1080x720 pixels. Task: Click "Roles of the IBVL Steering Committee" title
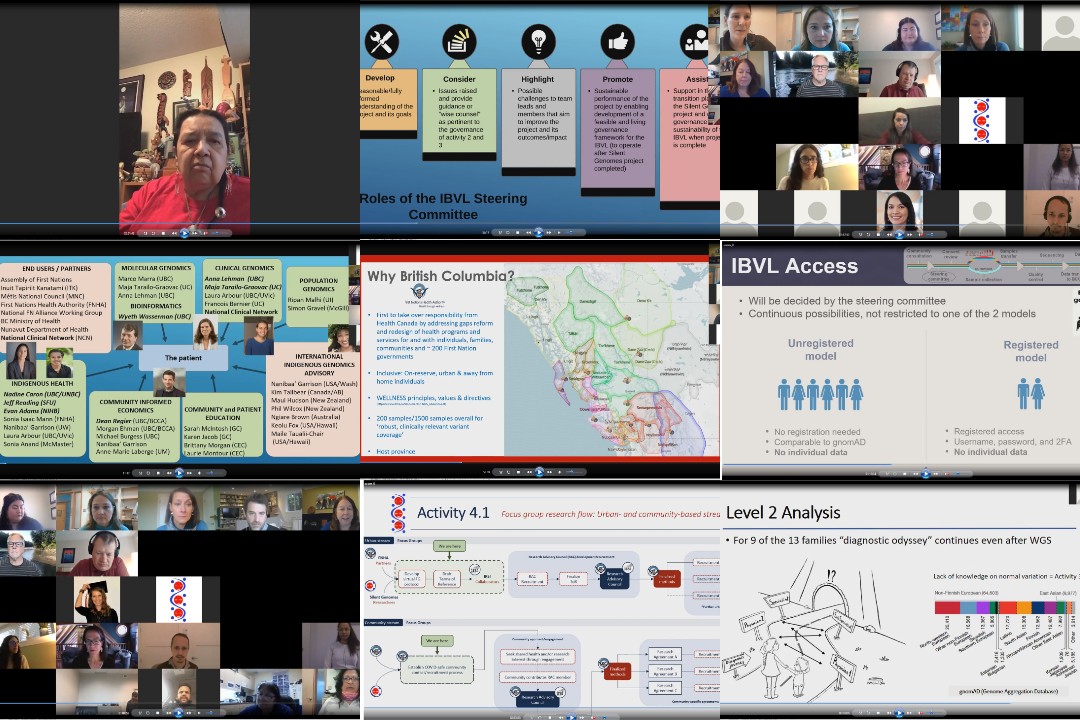pos(443,207)
